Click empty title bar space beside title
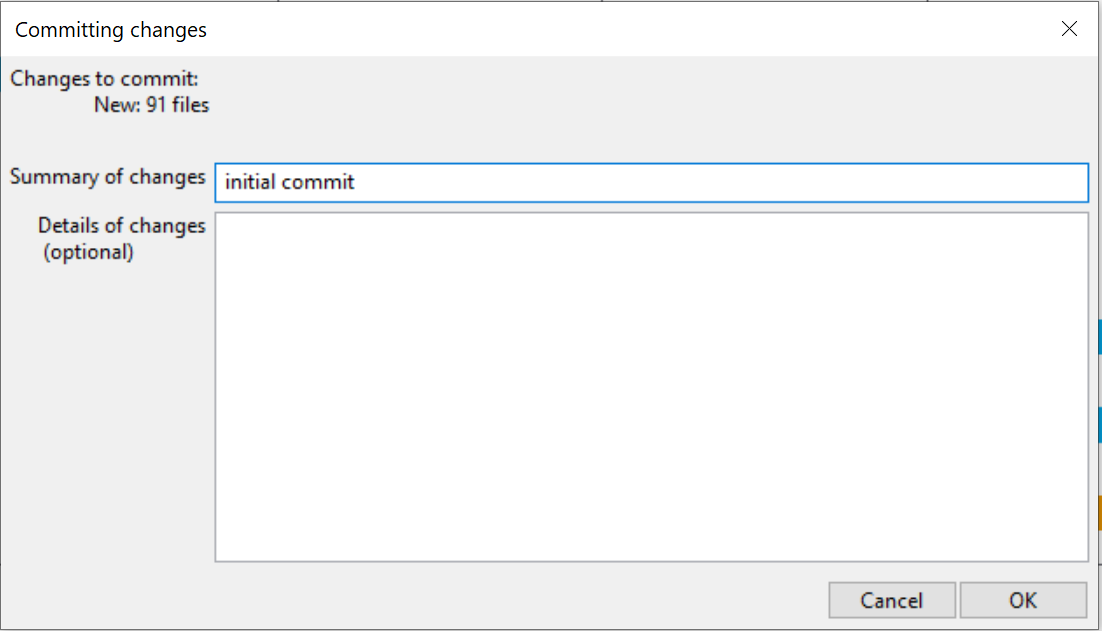 [x=600, y=30]
